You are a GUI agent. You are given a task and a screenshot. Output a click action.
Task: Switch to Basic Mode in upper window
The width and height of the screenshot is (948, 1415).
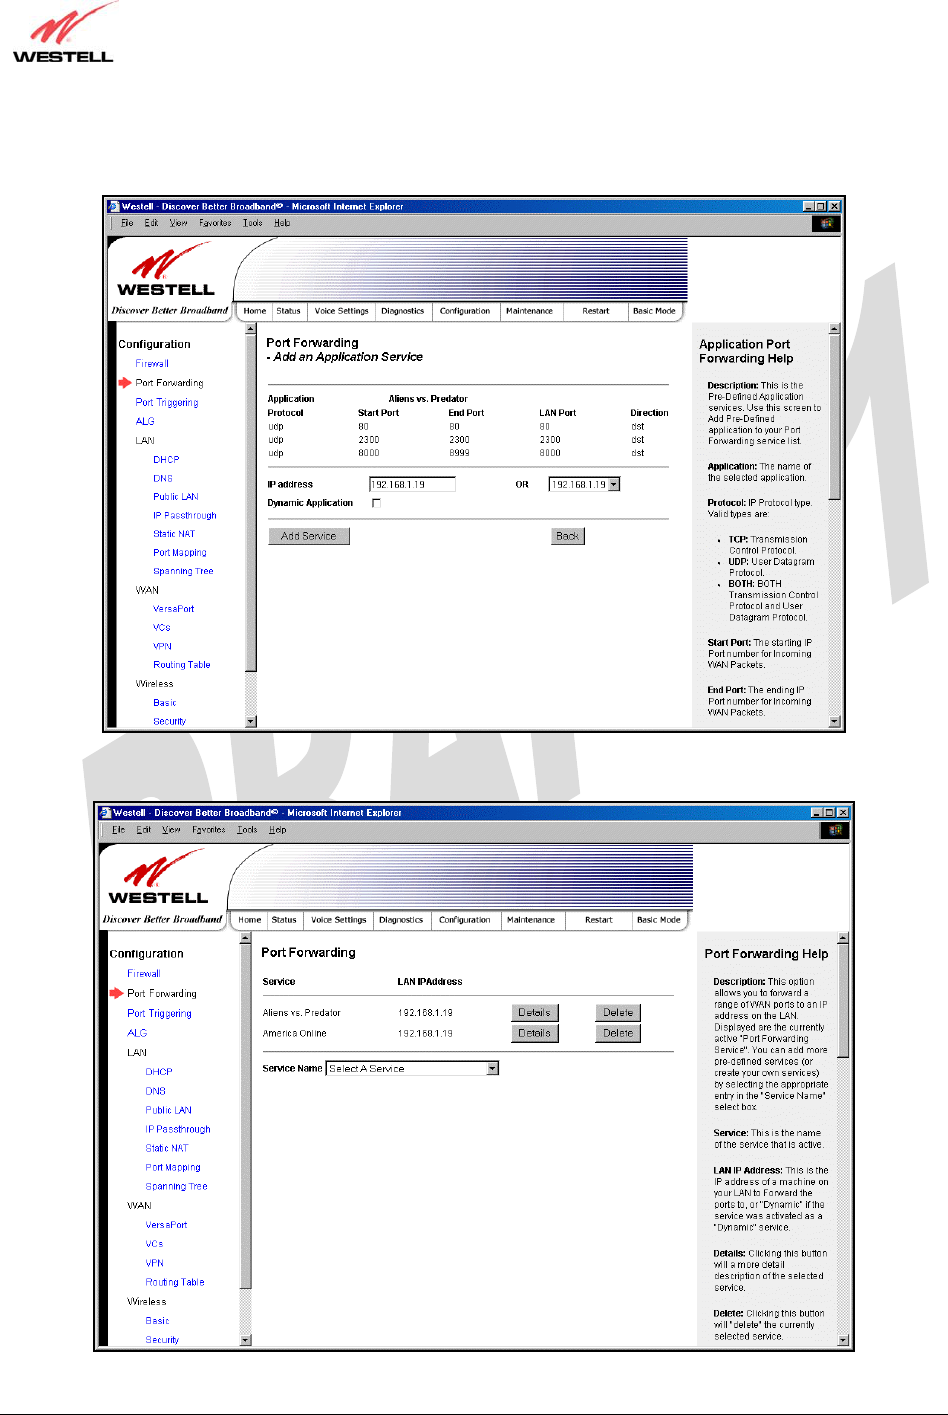click(654, 311)
